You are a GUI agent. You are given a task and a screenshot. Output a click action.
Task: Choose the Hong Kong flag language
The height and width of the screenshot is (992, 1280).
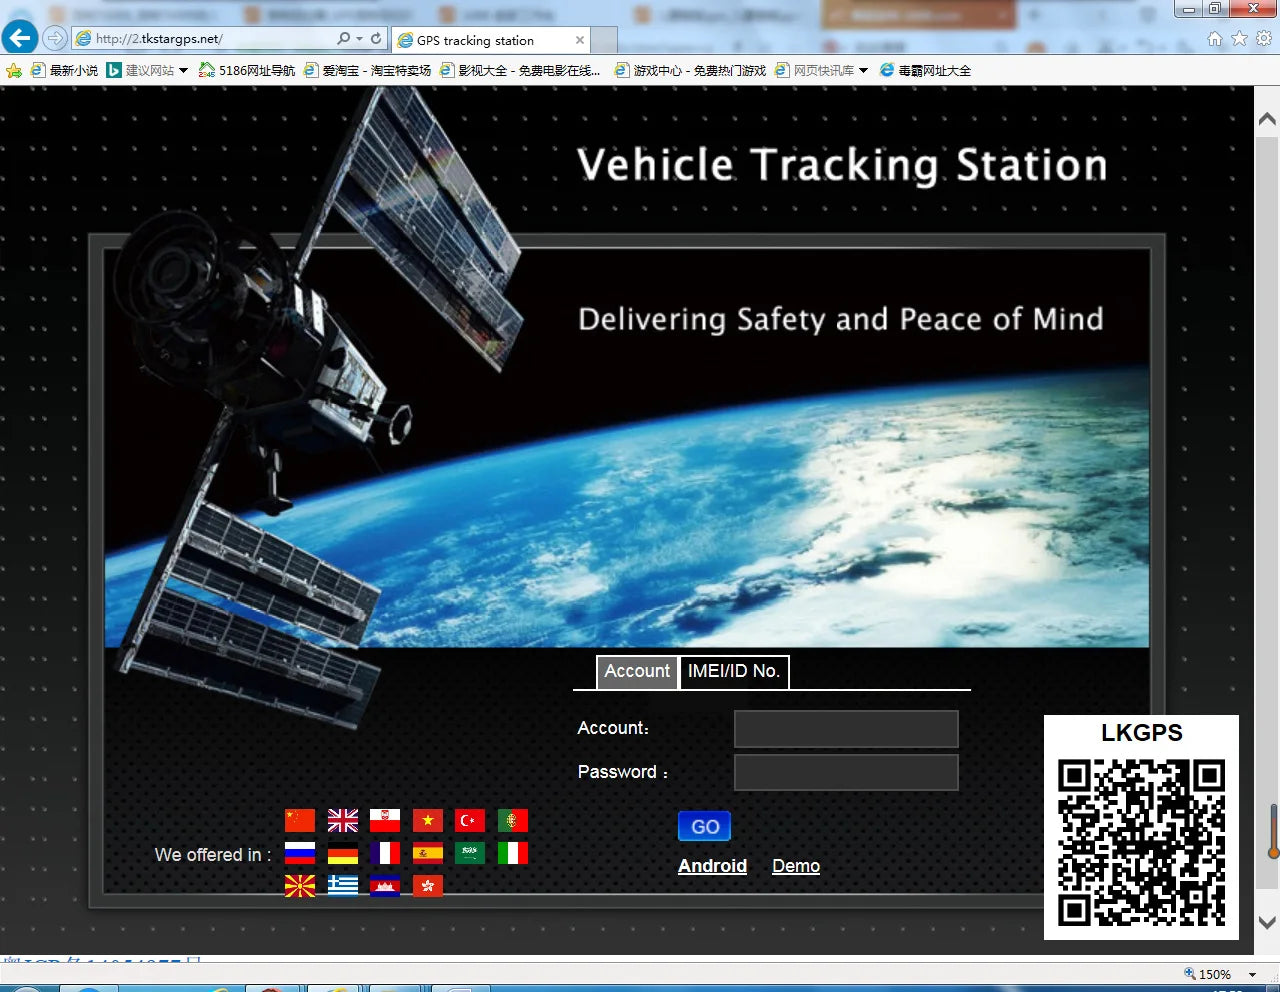point(428,885)
